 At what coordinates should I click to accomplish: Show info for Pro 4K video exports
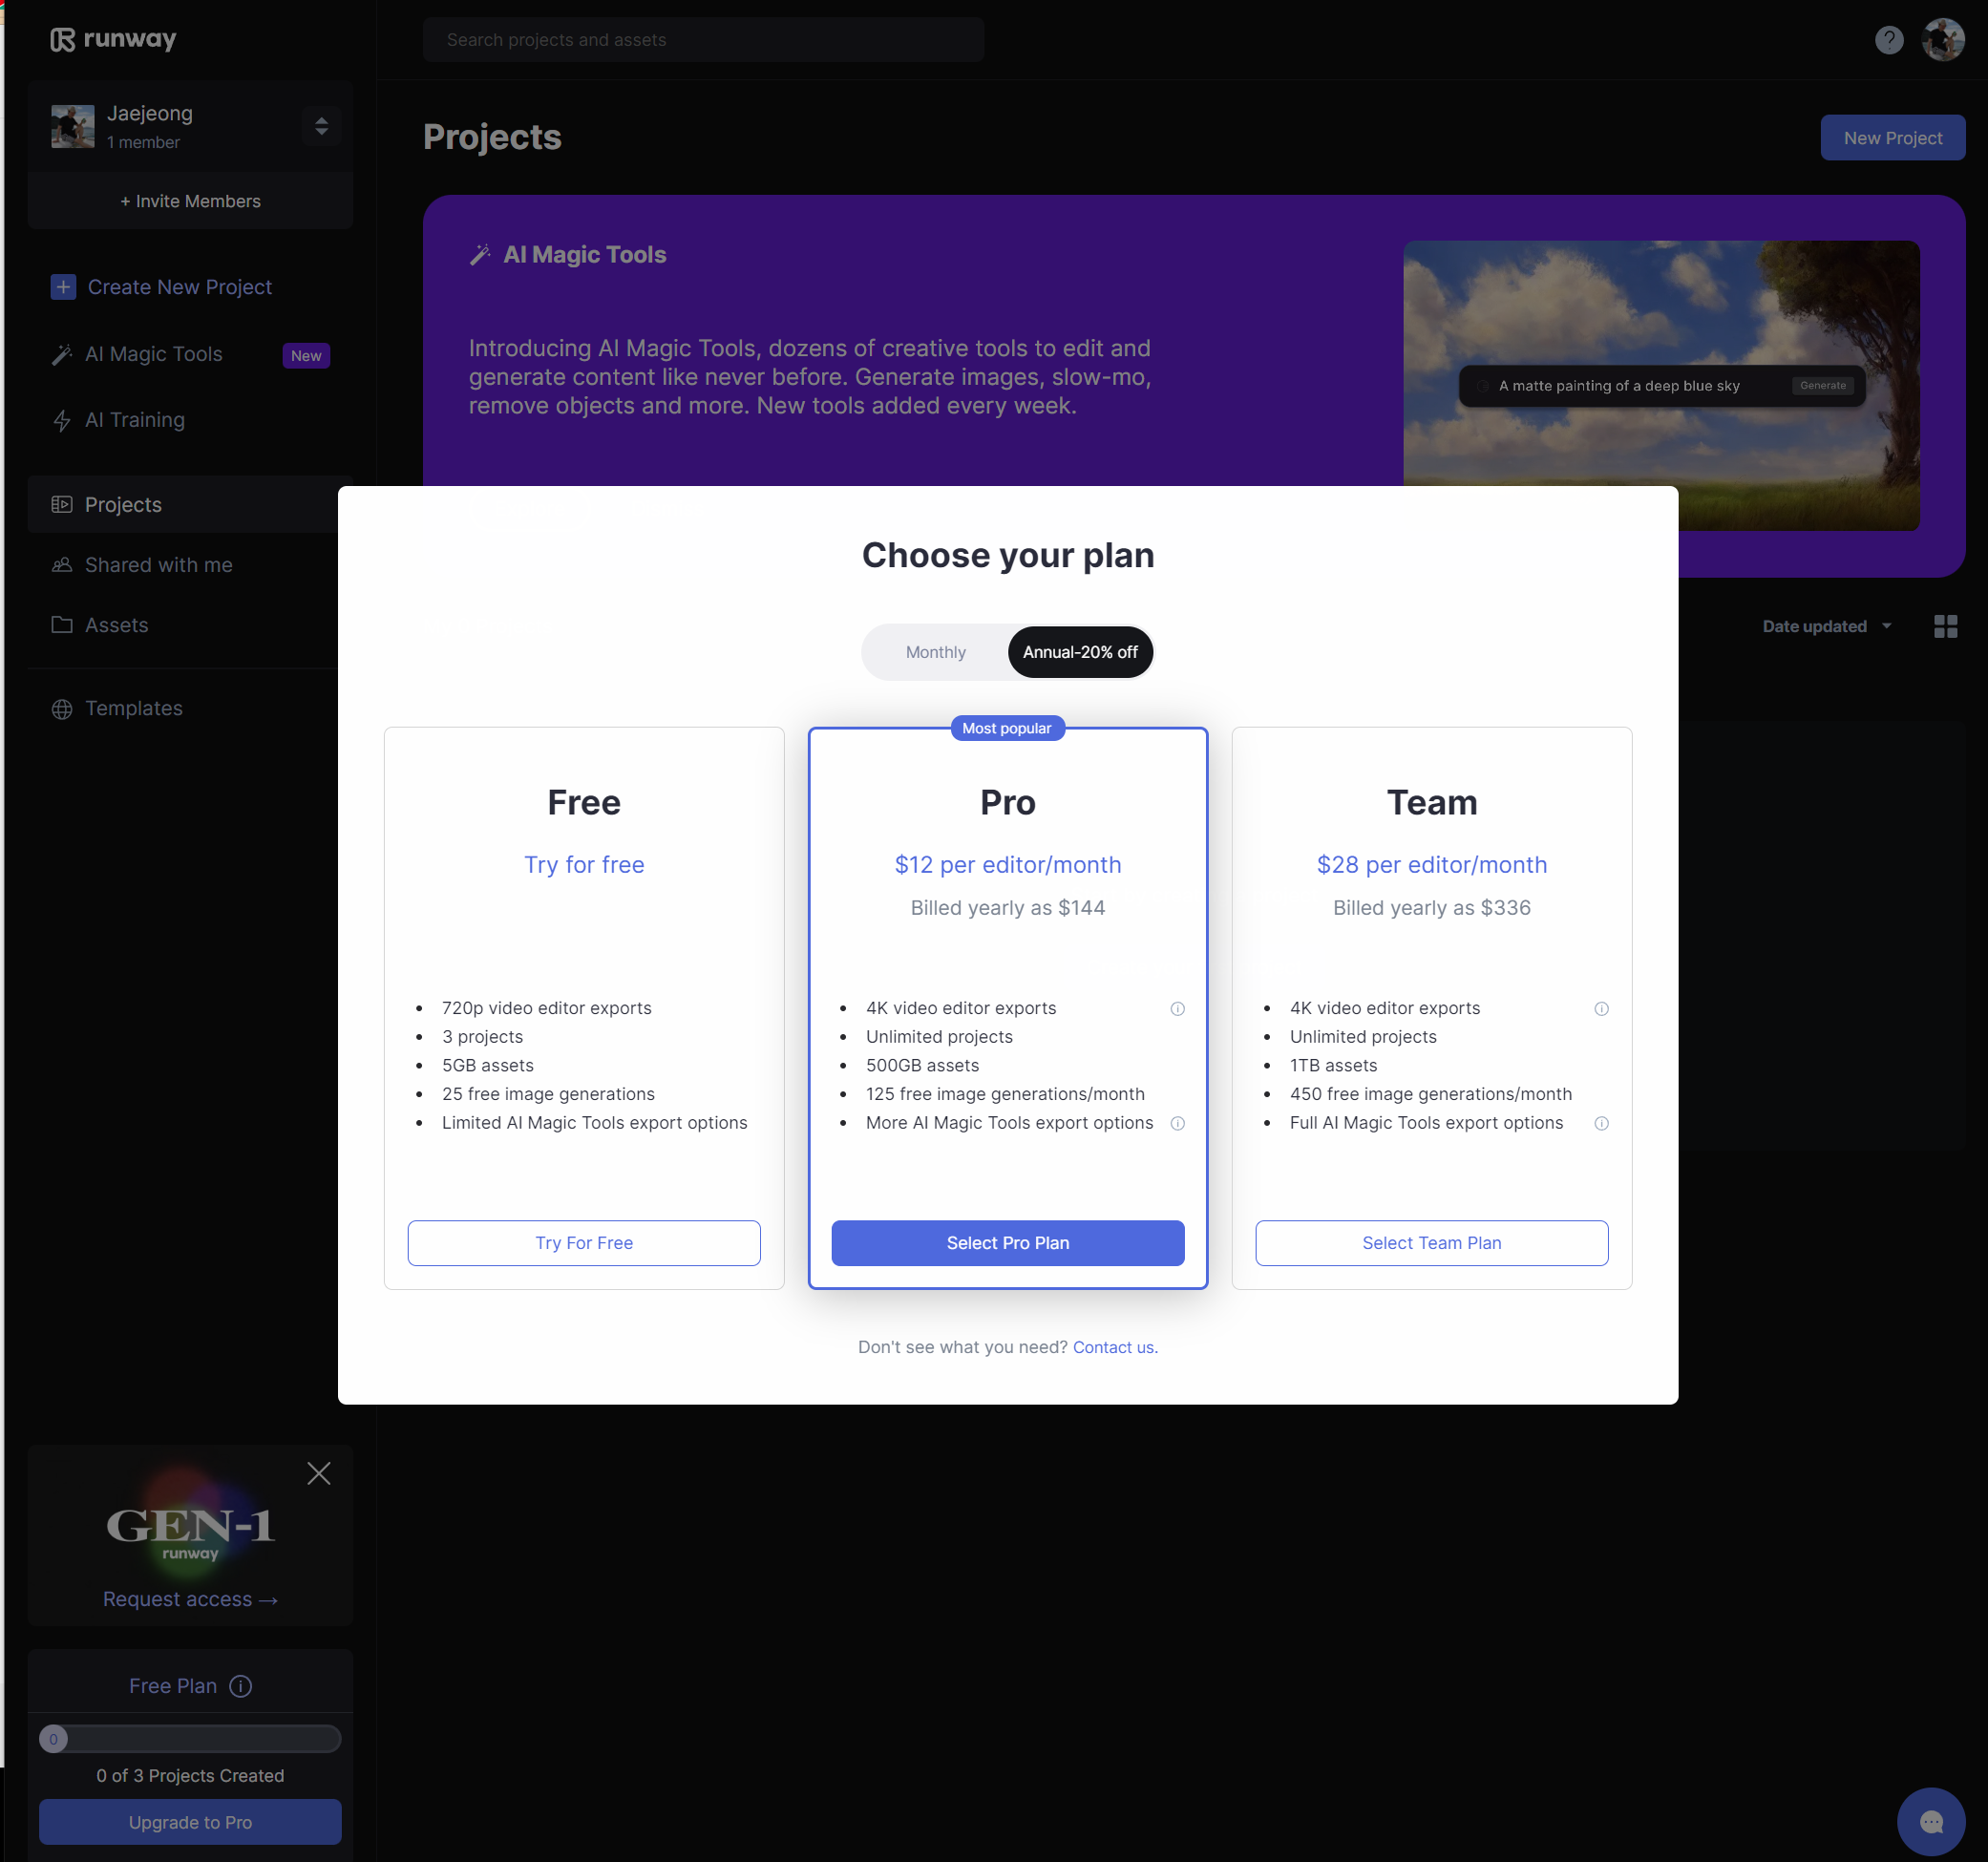click(1177, 1008)
